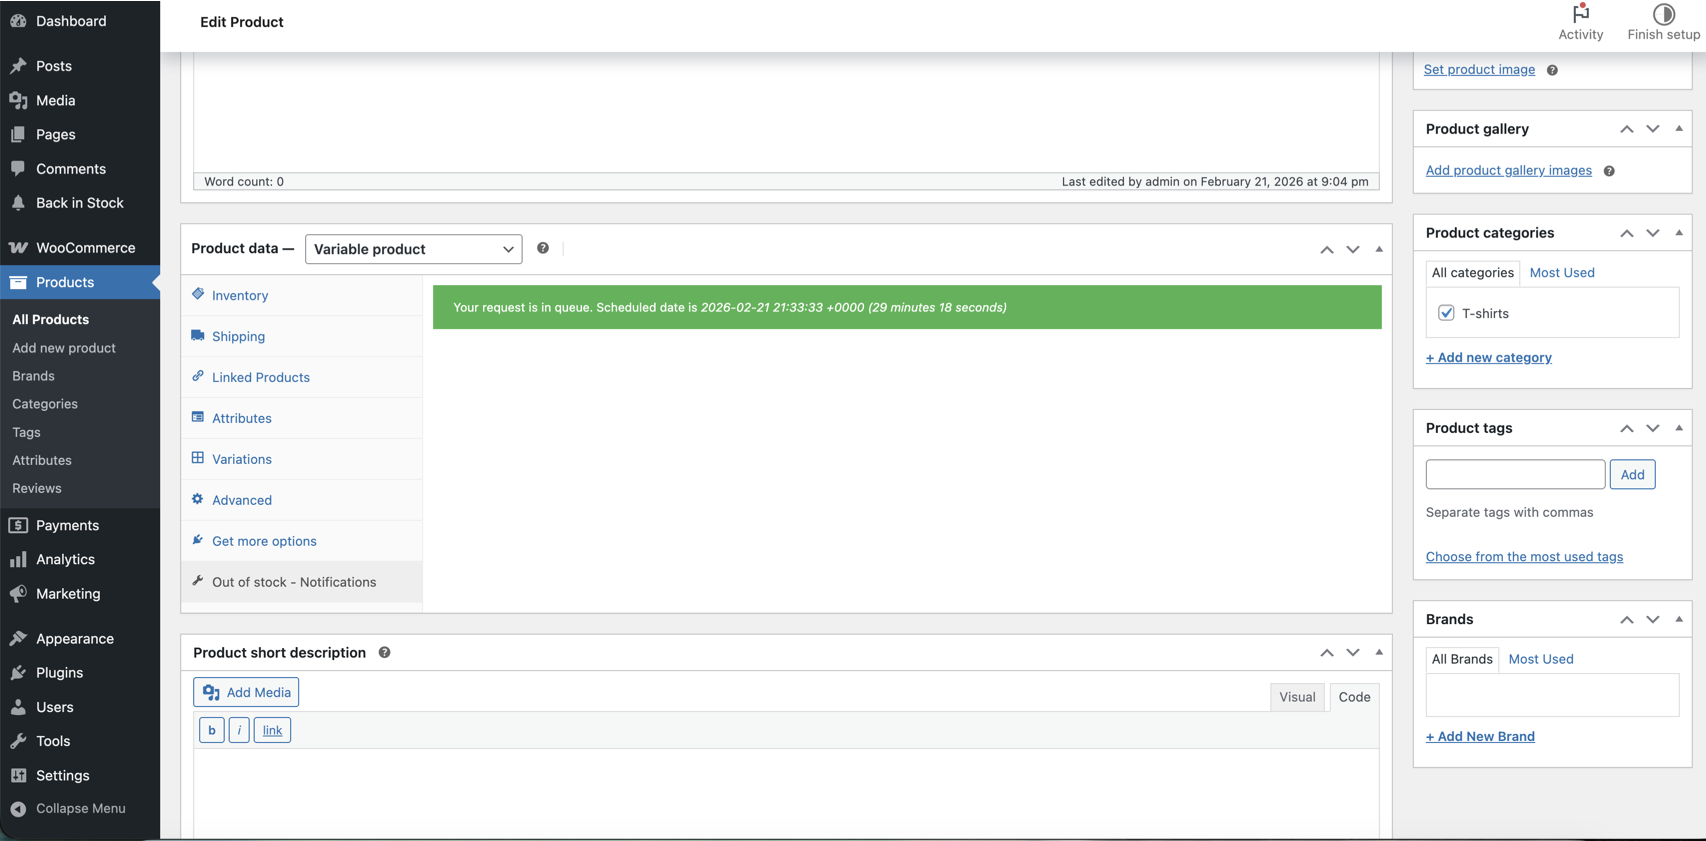Toggle collapse of Product data panel
The height and width of the screenshot is (841, 1706).
coord(1379,249)
